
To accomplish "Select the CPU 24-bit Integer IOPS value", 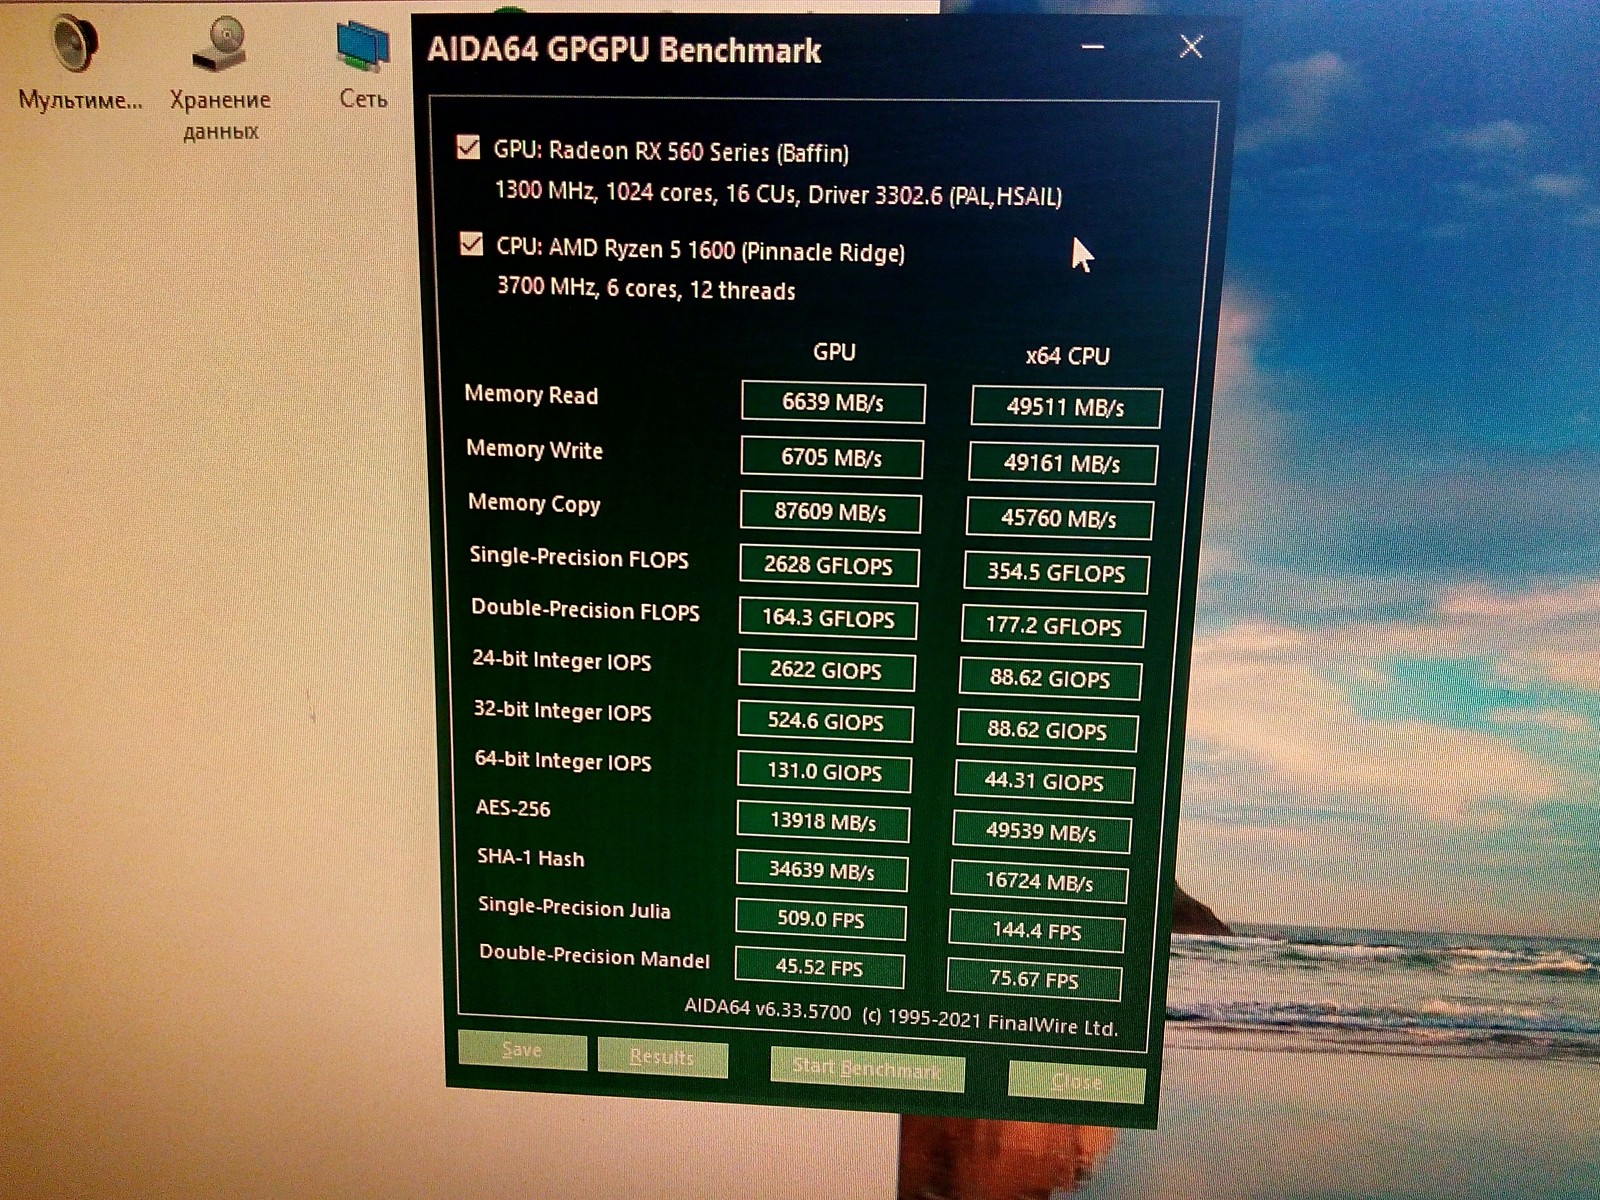I will [x=1050, y=678].
